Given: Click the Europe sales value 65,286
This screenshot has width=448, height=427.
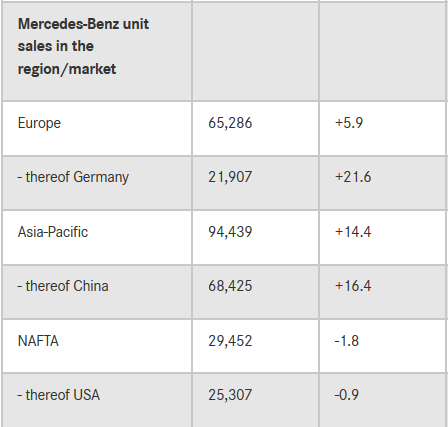Looking at the screenshot, I should (x=230, y=123).
